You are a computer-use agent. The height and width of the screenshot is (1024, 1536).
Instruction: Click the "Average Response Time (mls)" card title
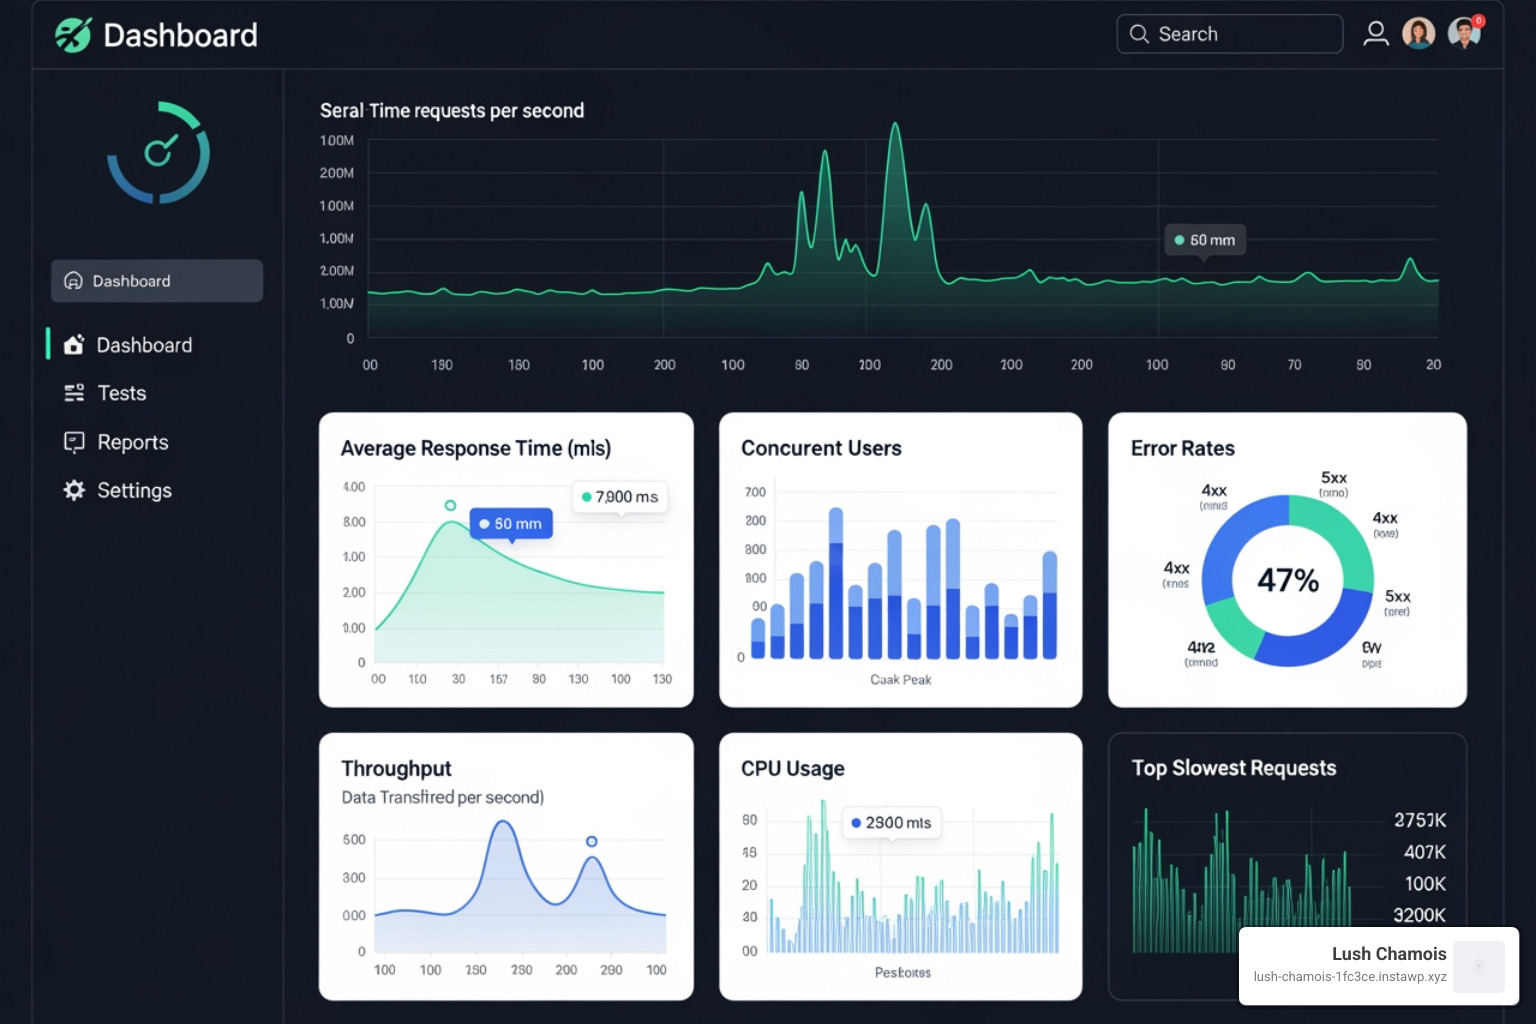tap(476, 448)
